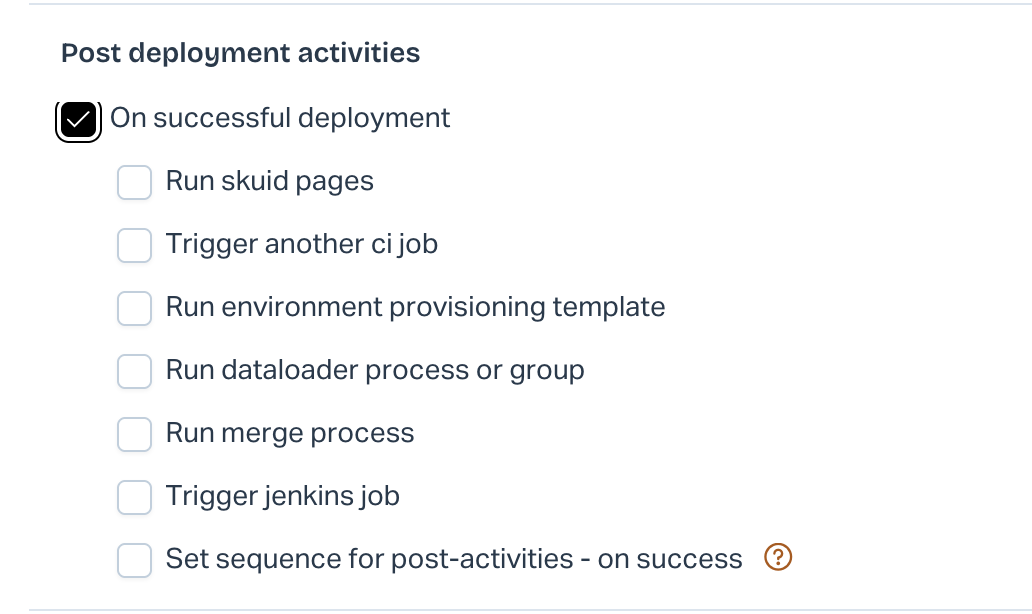Click the "Trigger jenkins job" label text
This screenshot has height=614, width=1032.
click(x=282, y=495)
